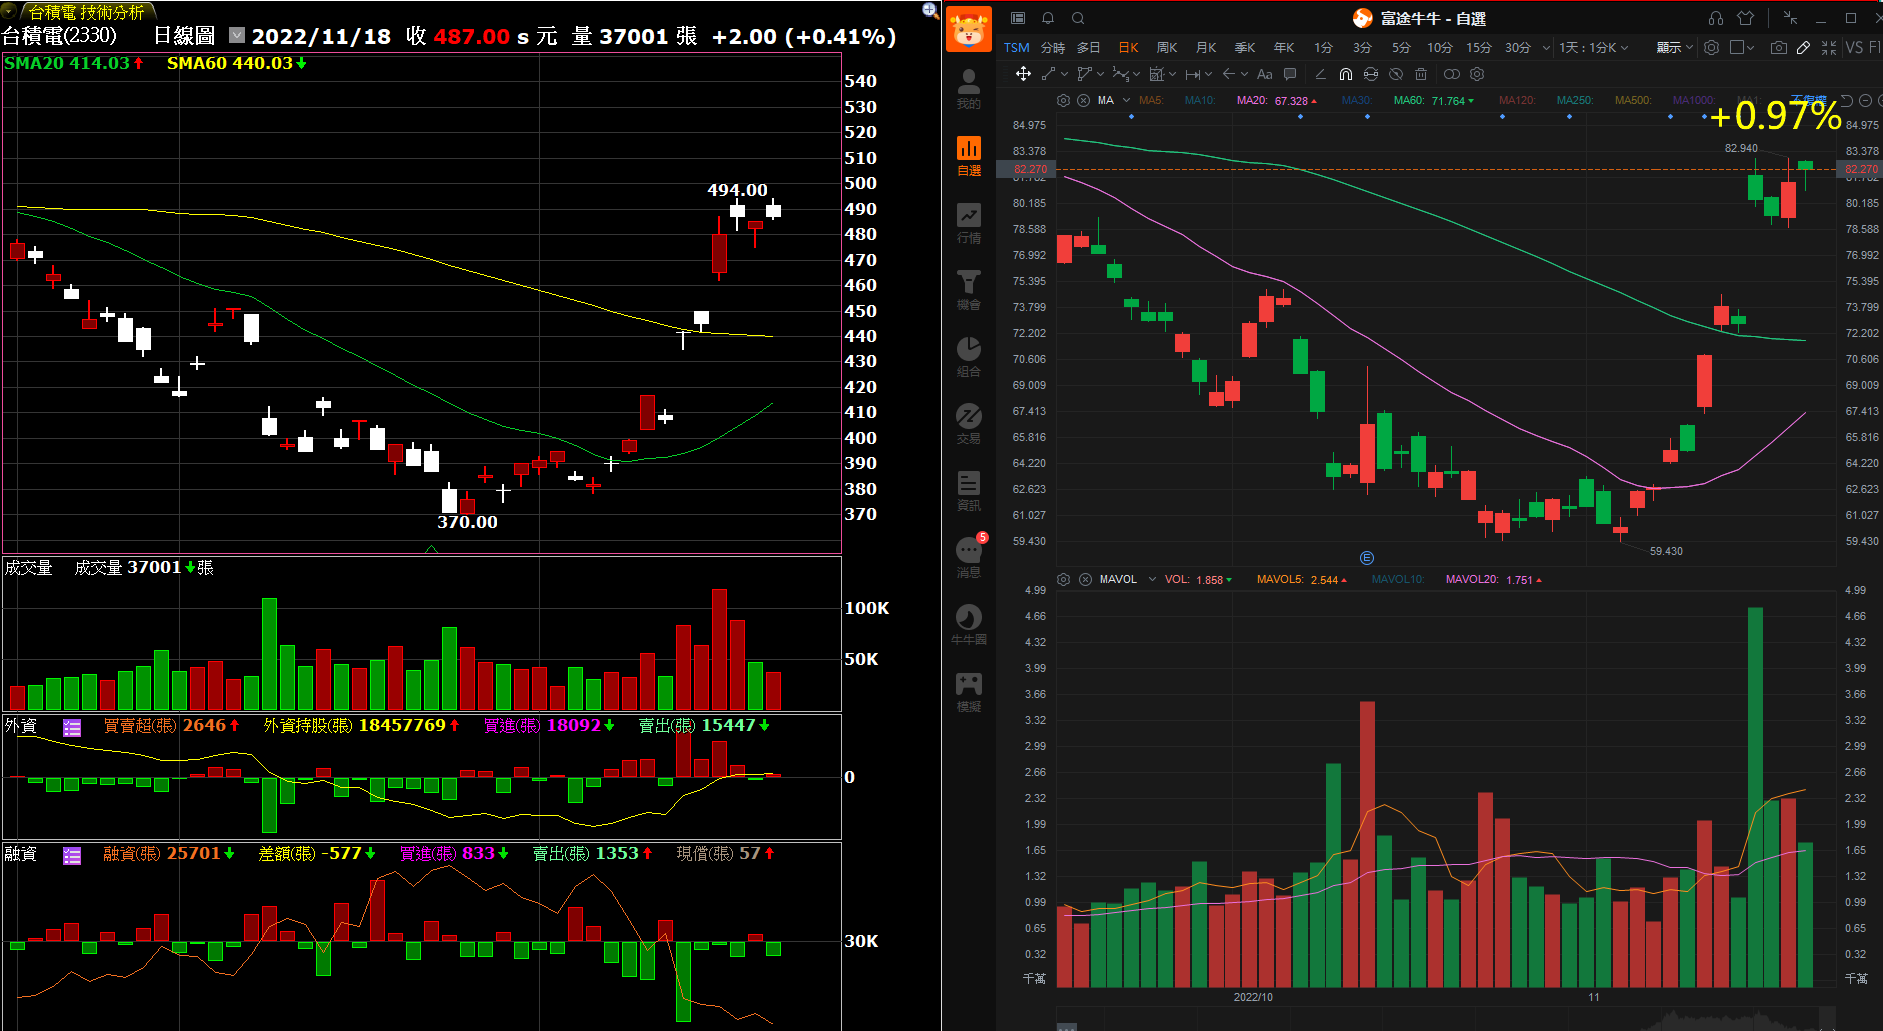Select the Aa text annotation tool
This screenshot has height=1031, width=1883.
tap(1265, 74)
